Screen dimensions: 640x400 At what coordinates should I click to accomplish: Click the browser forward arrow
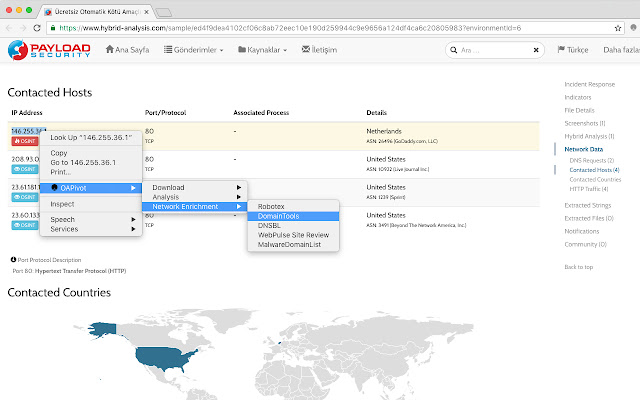coord(30,28)
